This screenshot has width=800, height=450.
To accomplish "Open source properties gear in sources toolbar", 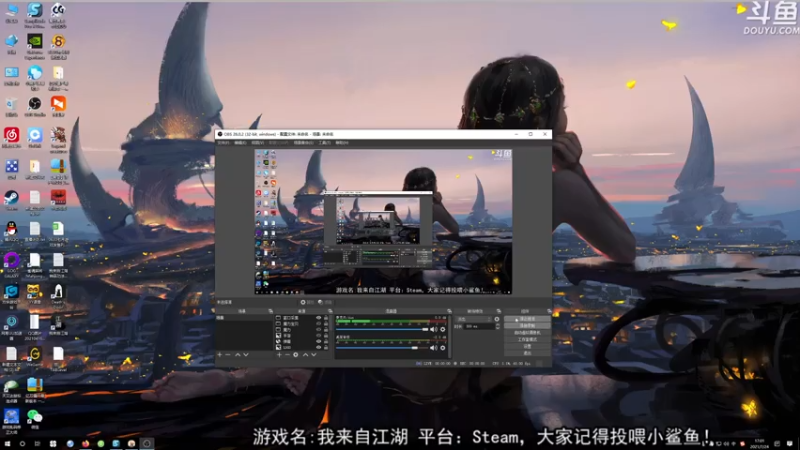I will [x=295, y=355].
